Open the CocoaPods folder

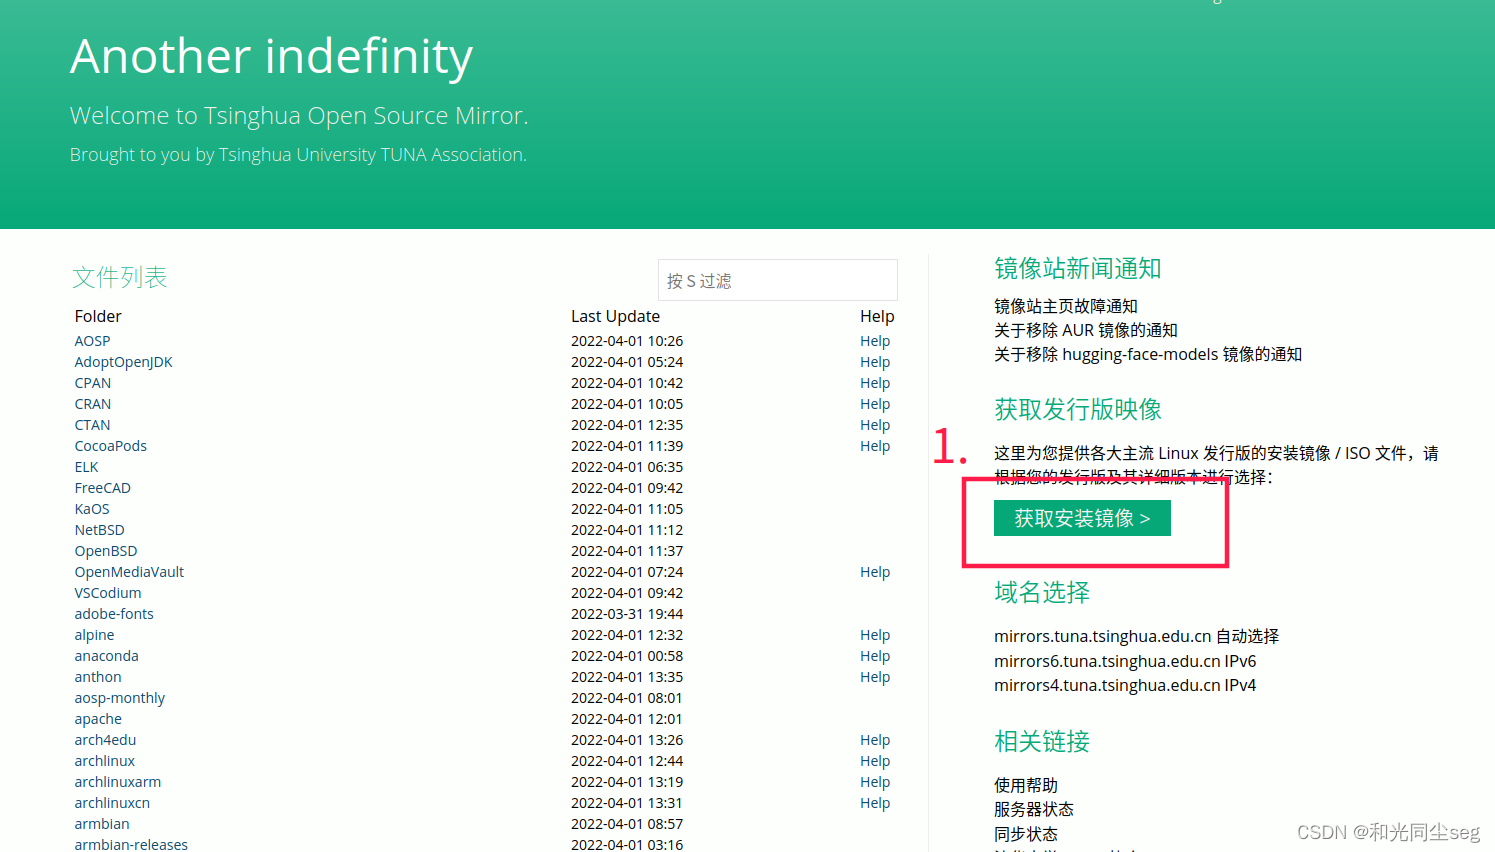pos(110,446)
